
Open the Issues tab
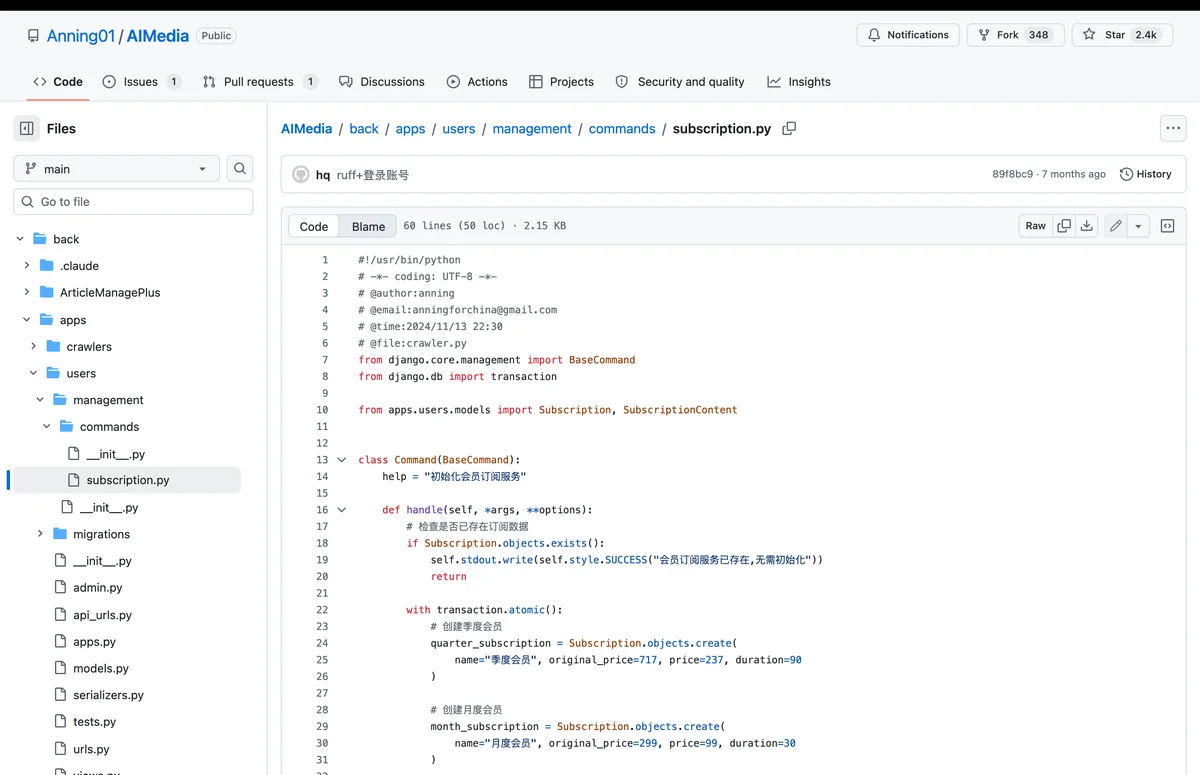(x=142, y=82)
